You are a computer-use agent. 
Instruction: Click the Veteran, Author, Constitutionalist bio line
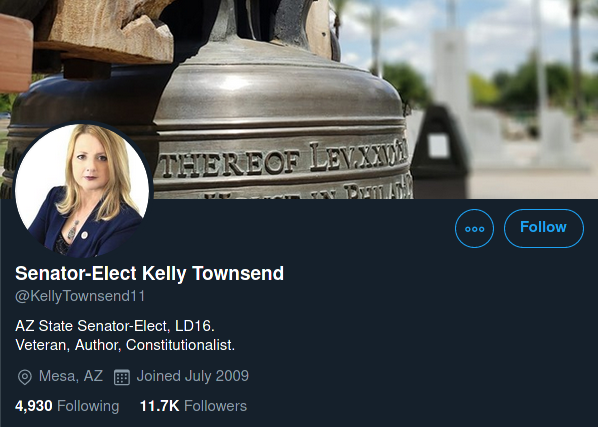click(125, 345)
